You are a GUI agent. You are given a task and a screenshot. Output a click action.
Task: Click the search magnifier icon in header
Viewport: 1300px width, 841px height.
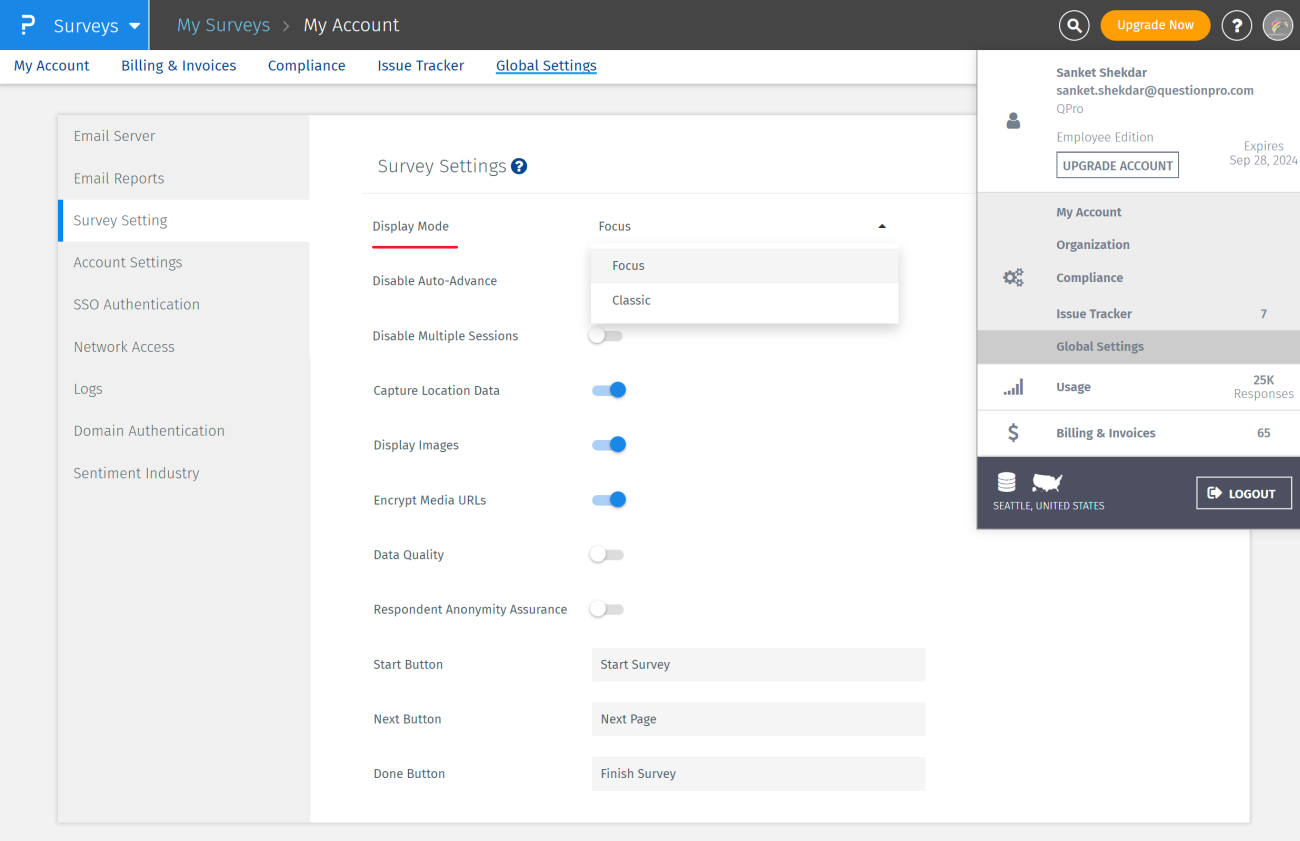tap(1074, 25)
